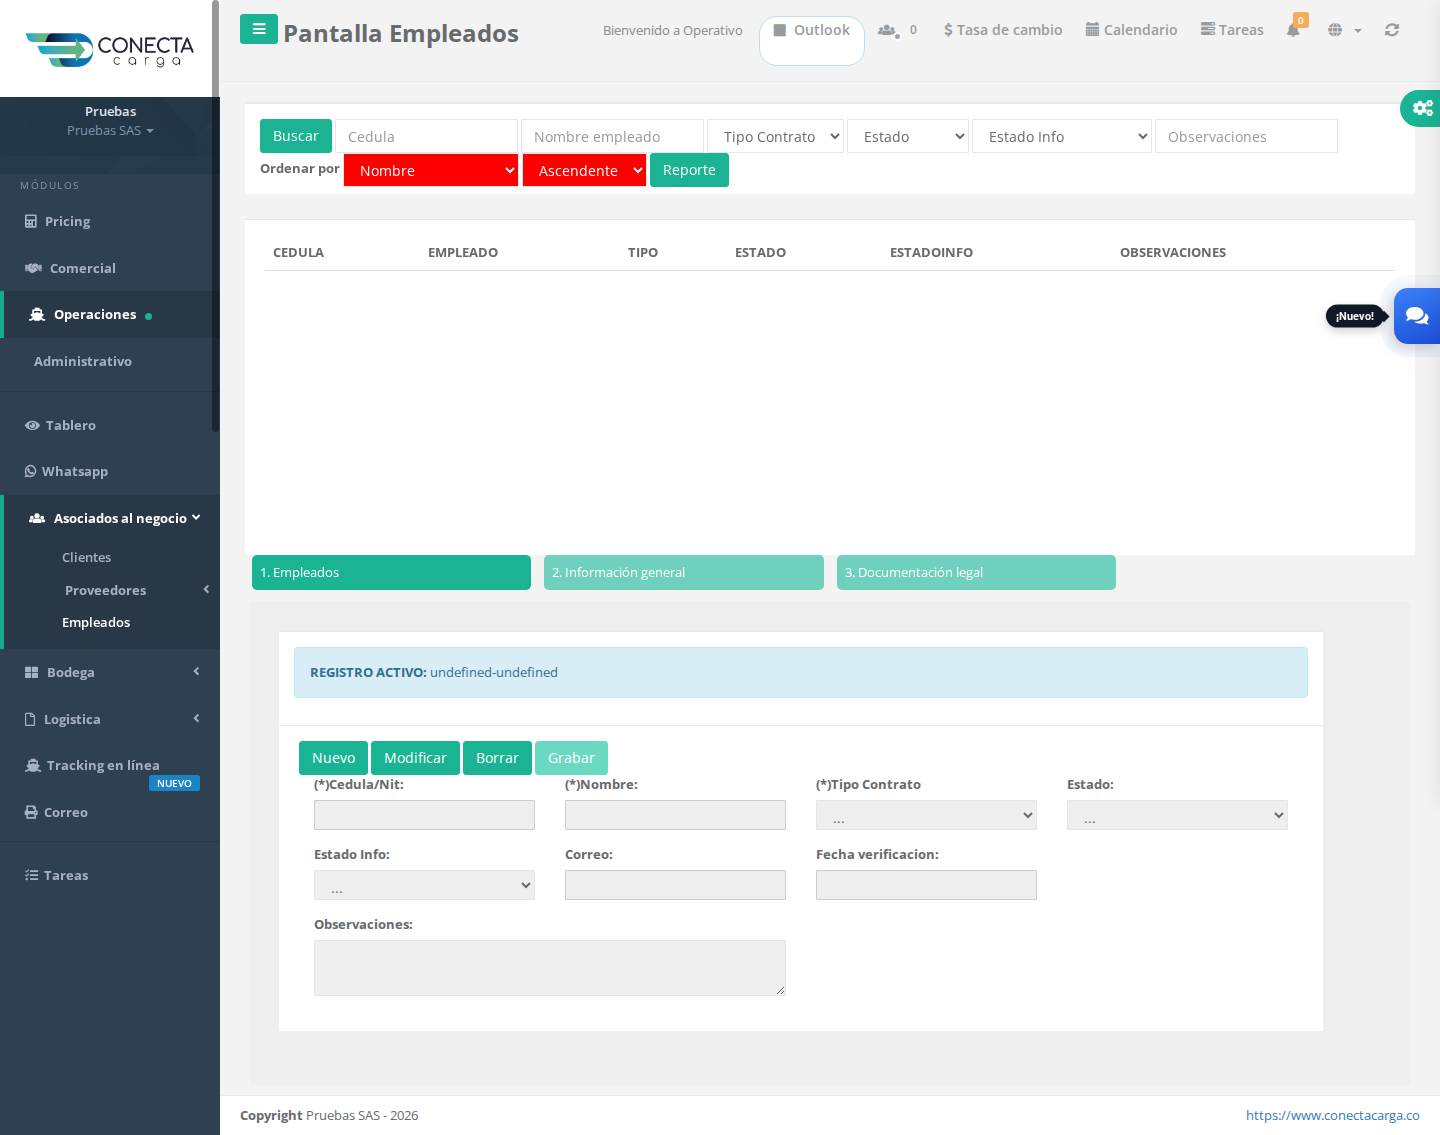Screen dimensions: 1440x1135
Task: Open Tareas in the top bar
Action: (x=1232, y=30)
